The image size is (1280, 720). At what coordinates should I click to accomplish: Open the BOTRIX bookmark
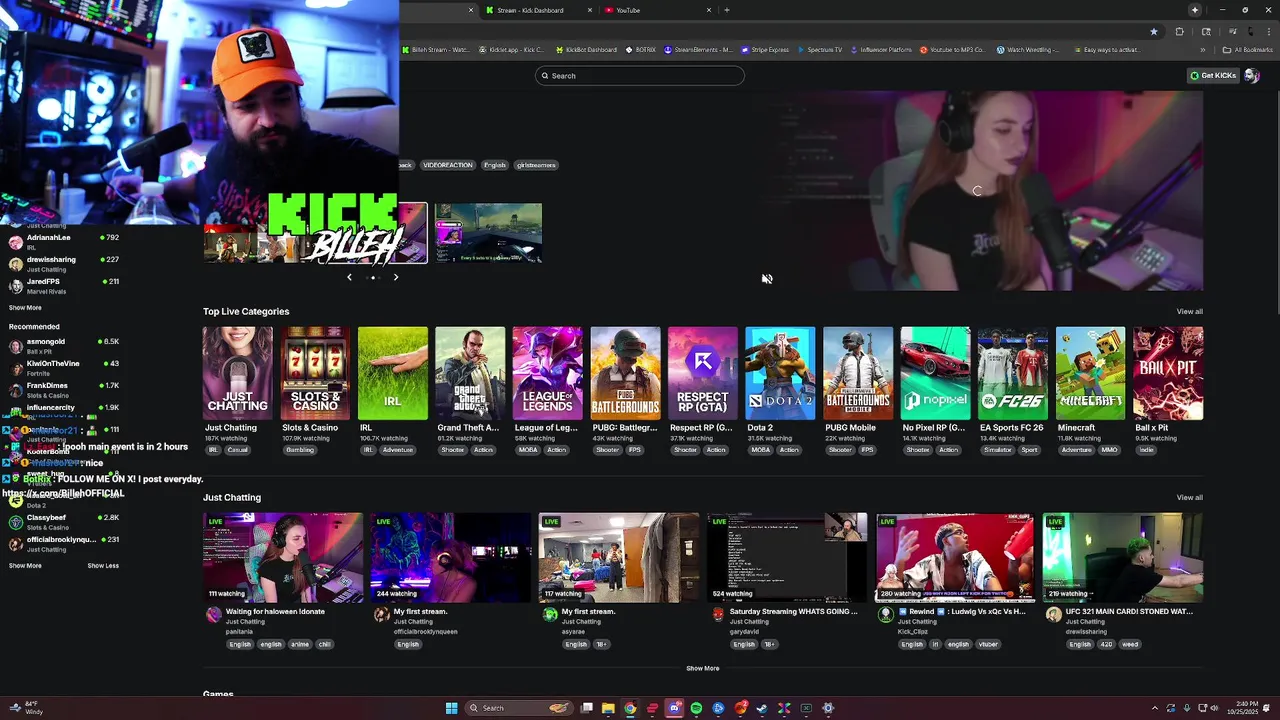(641, 50)
